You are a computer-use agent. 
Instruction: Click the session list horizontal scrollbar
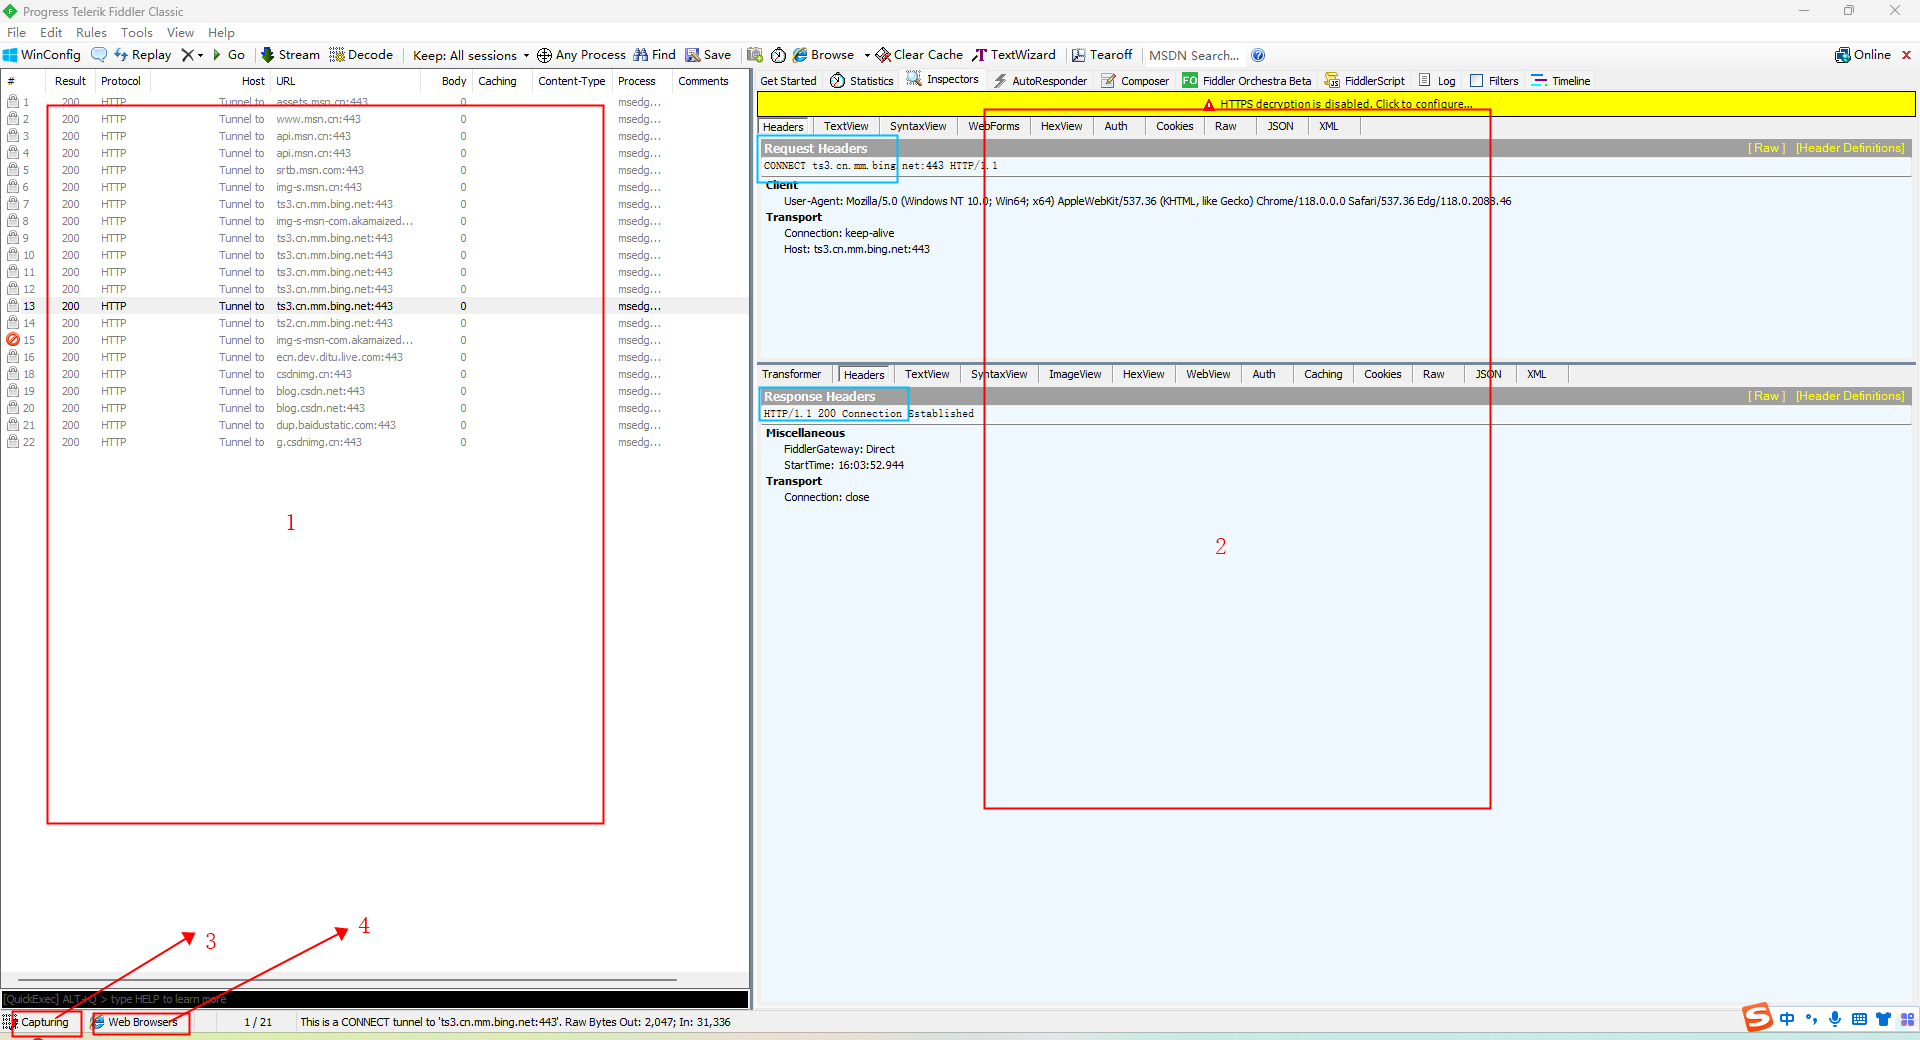pyautogui.click(x=347, y=980)
